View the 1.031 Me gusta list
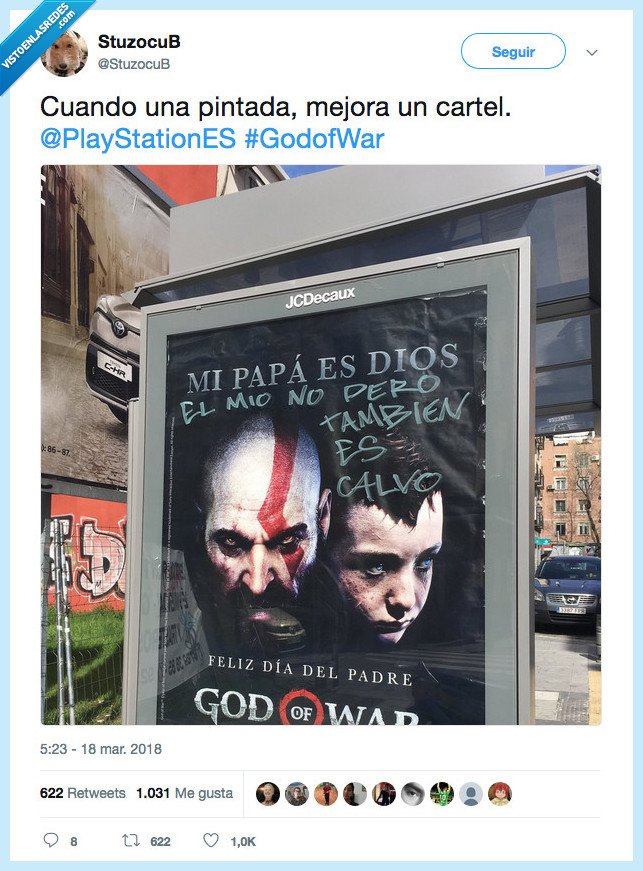The width and height of the screenshot is (643, 871). click(184, 793)
